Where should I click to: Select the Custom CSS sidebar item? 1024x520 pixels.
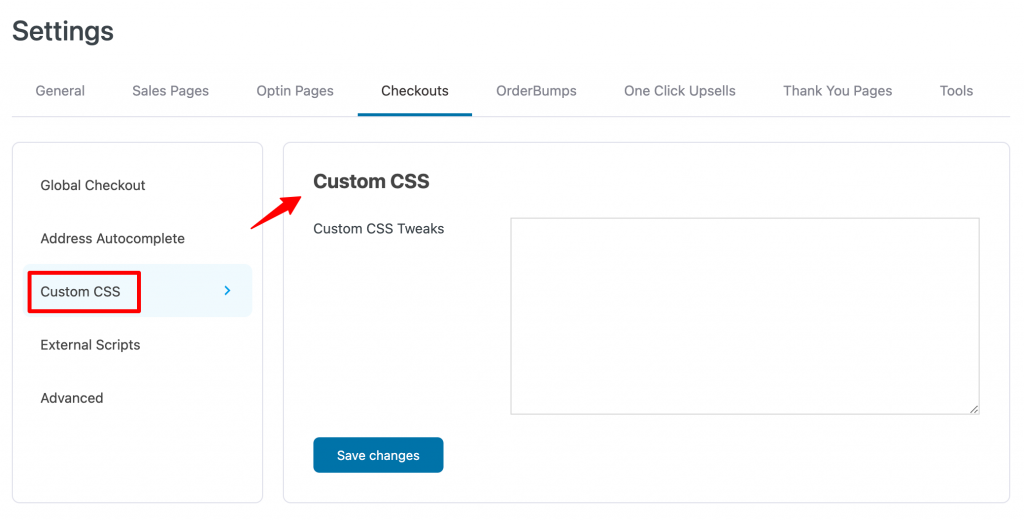coord(138,291)
